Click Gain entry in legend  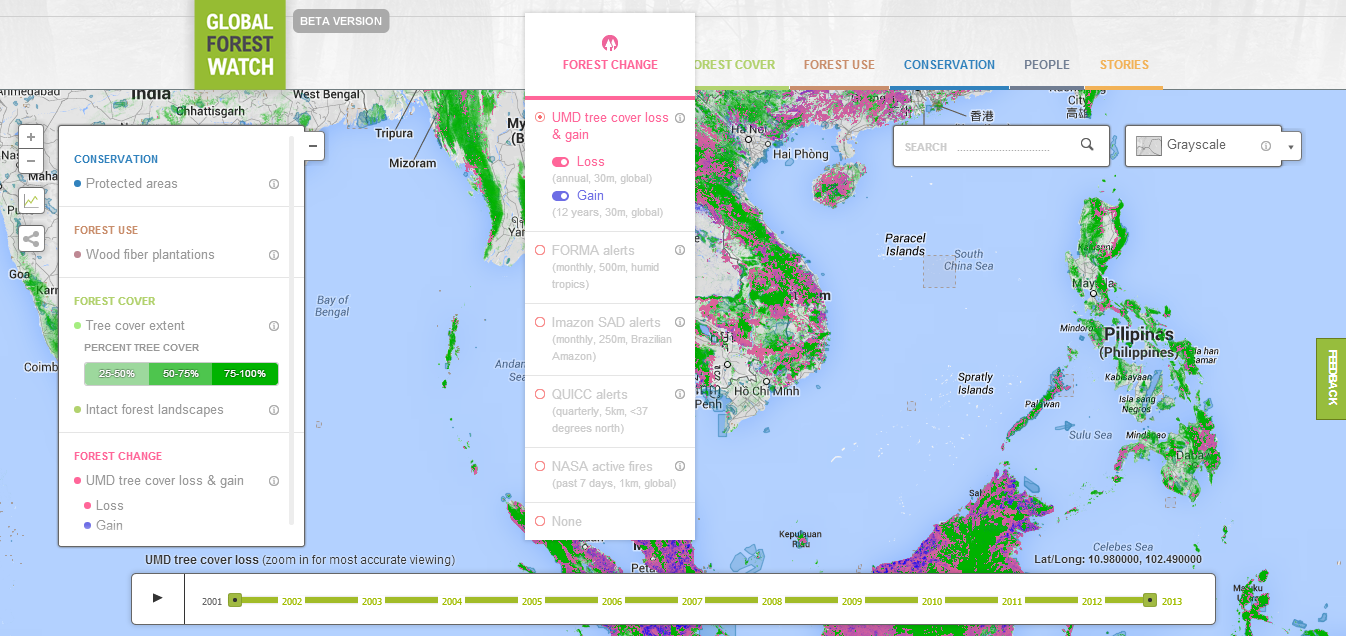click(104, 526)
